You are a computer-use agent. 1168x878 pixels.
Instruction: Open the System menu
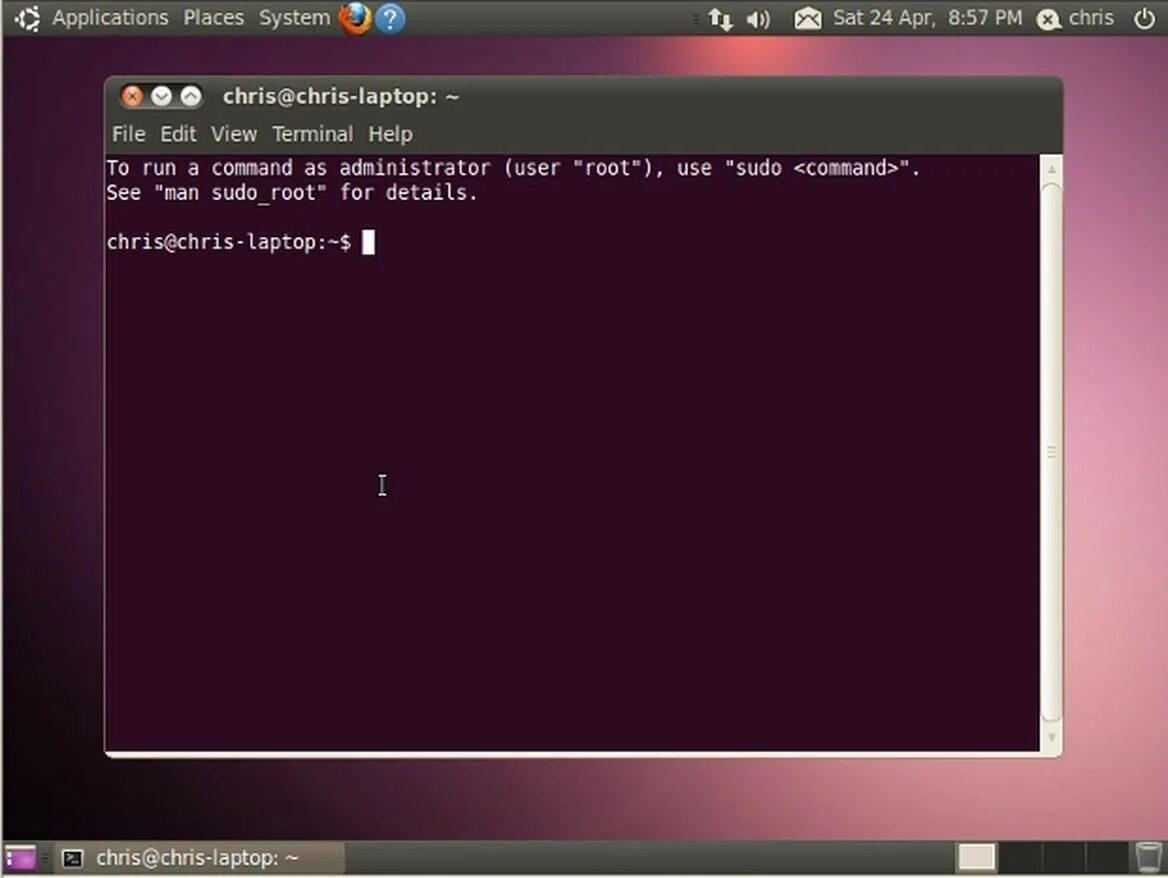click(x=294, y=17)
